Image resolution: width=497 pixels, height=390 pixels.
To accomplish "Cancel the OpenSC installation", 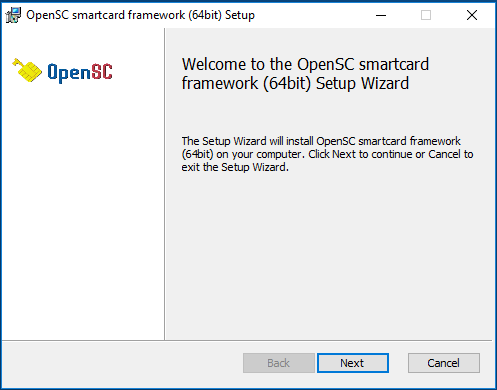I will [x=444, y=363].
